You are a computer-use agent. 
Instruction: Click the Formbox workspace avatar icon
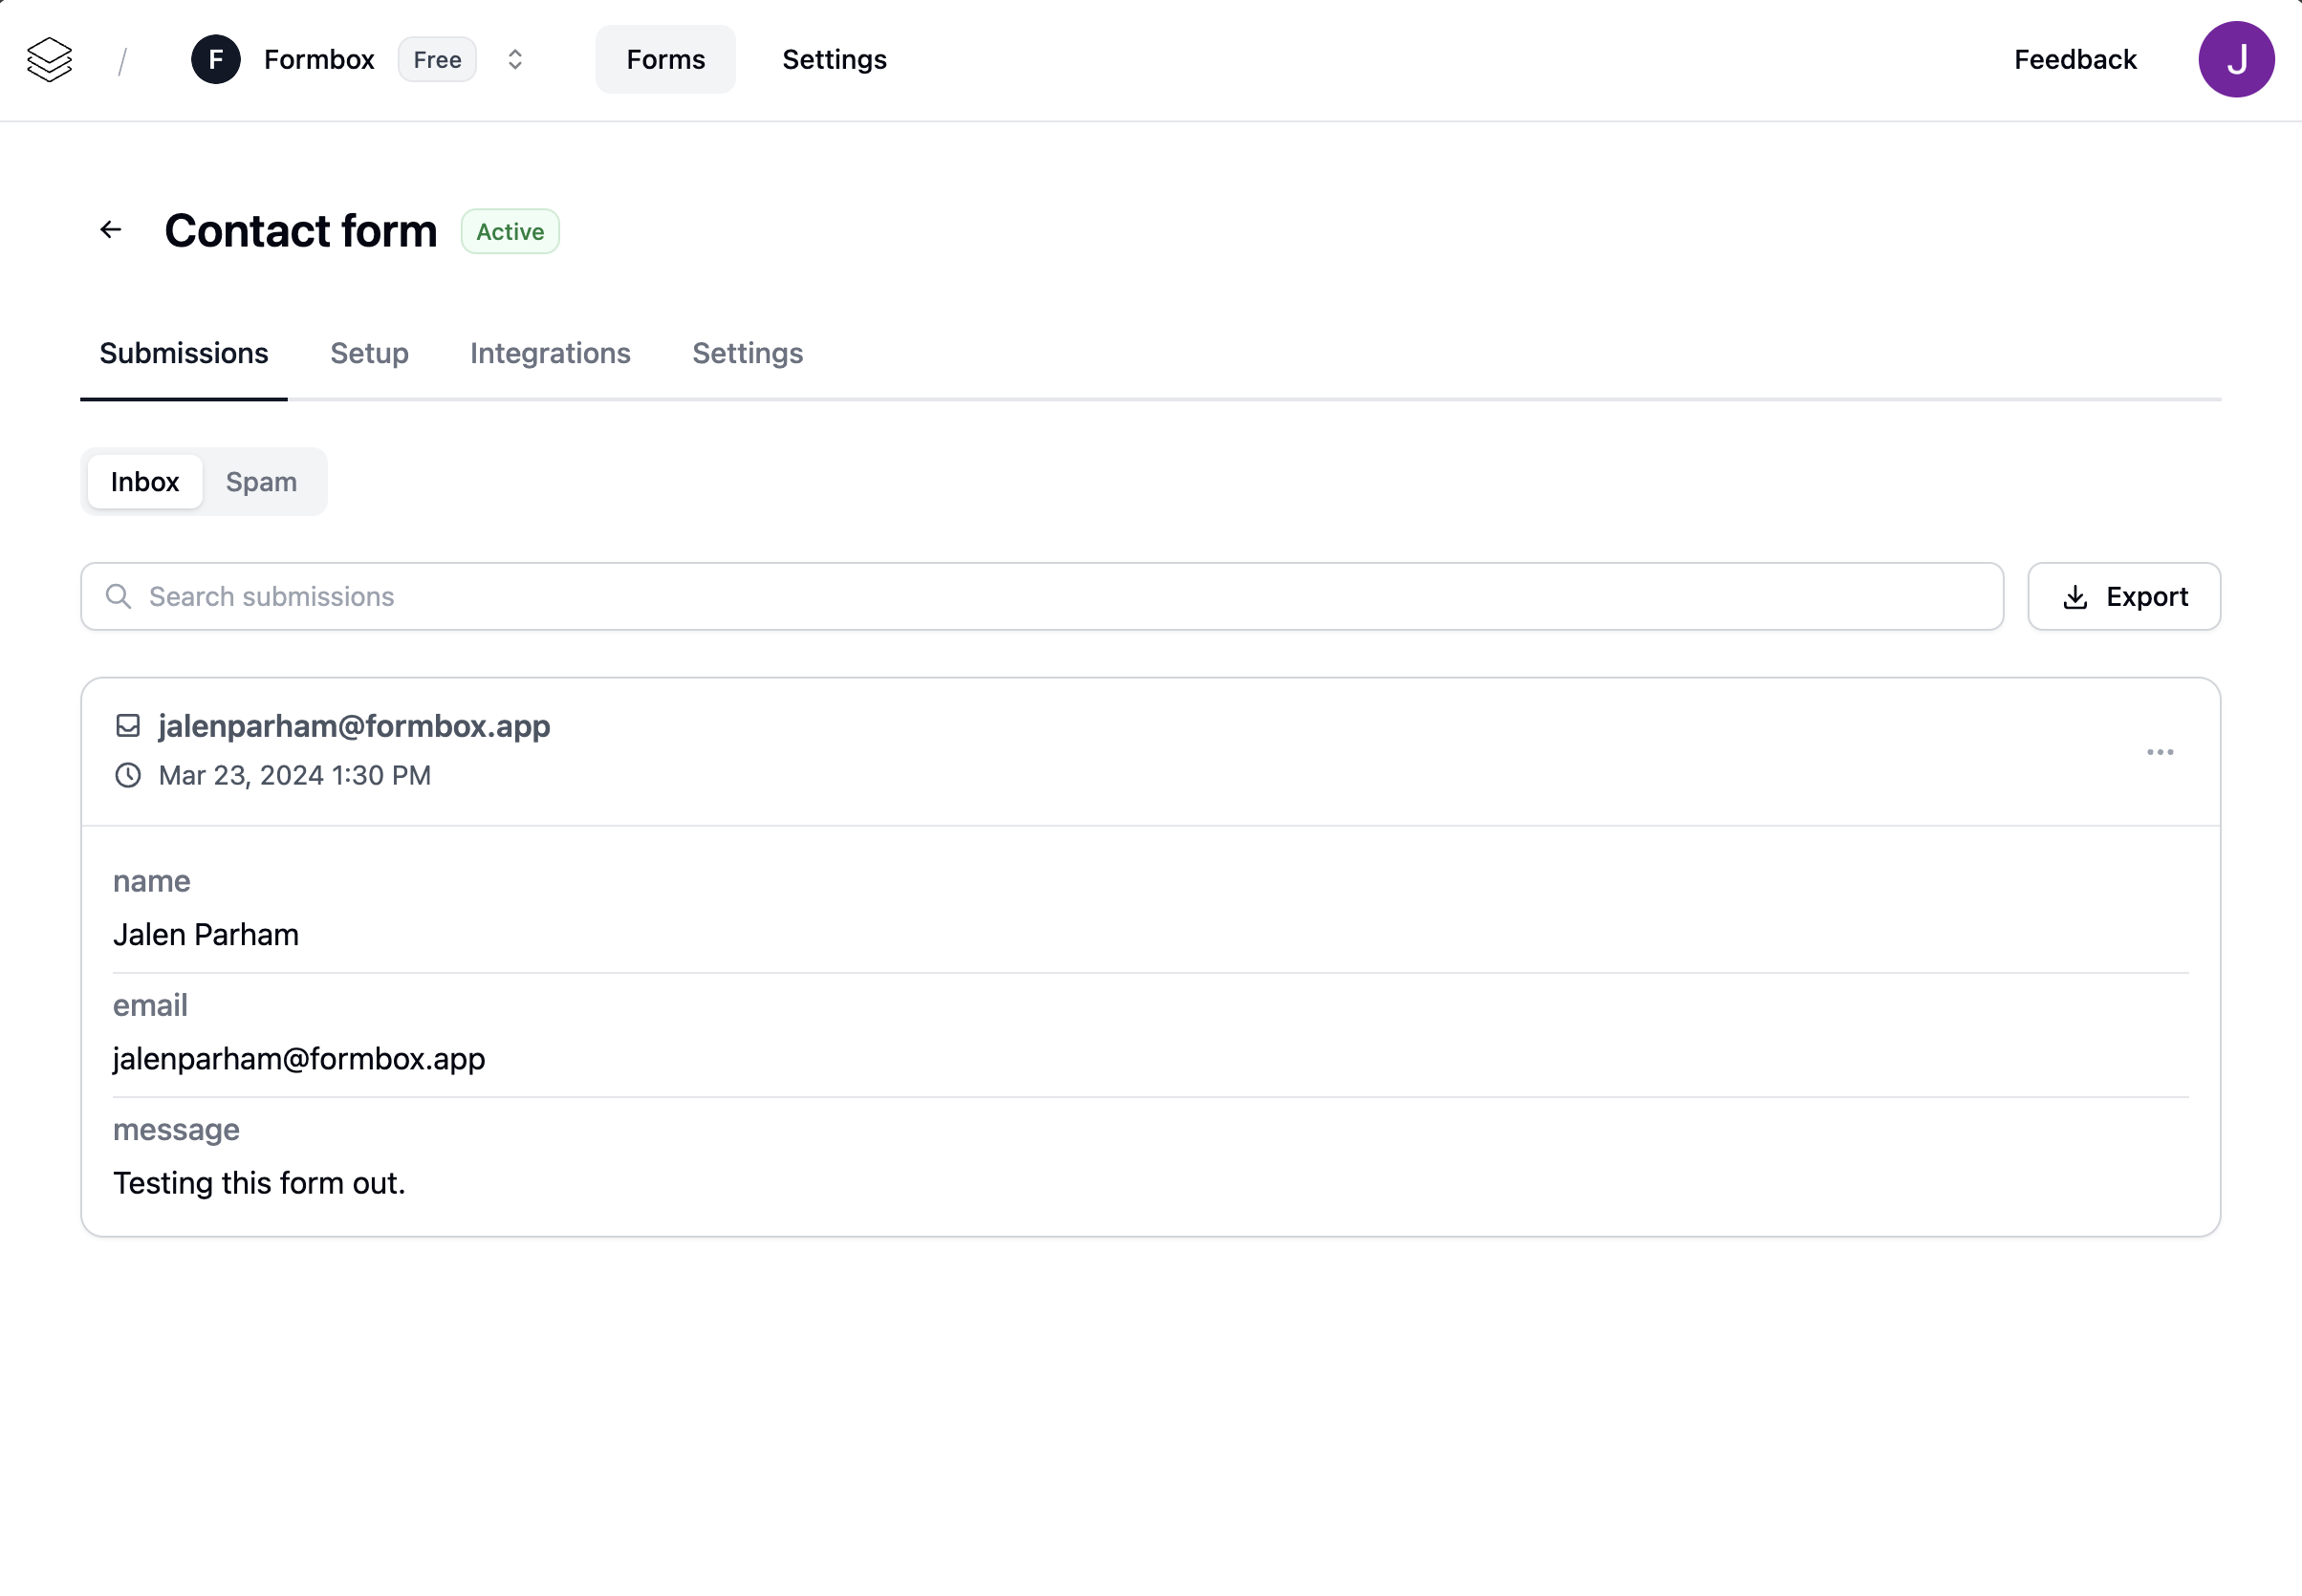[216, 60]
